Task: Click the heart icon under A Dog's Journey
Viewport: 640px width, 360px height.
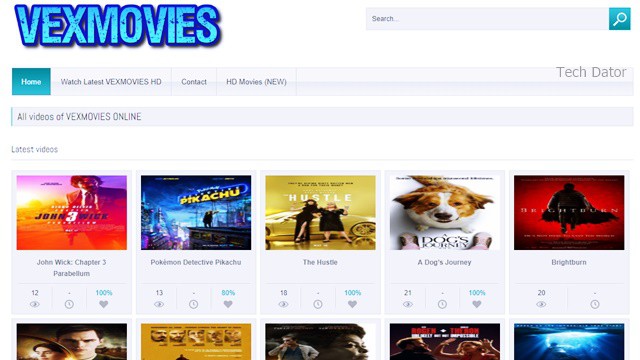Action: click(477, 304)
